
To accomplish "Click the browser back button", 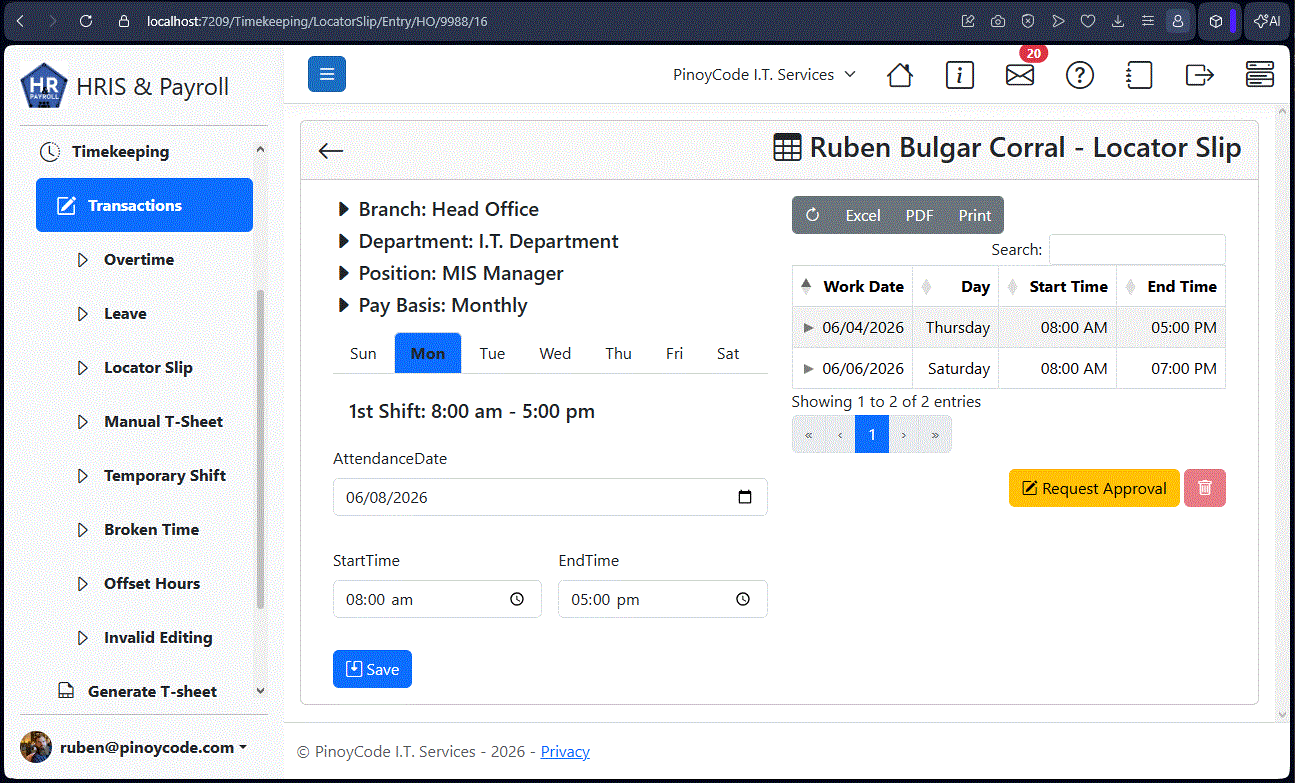I will 21,20.
